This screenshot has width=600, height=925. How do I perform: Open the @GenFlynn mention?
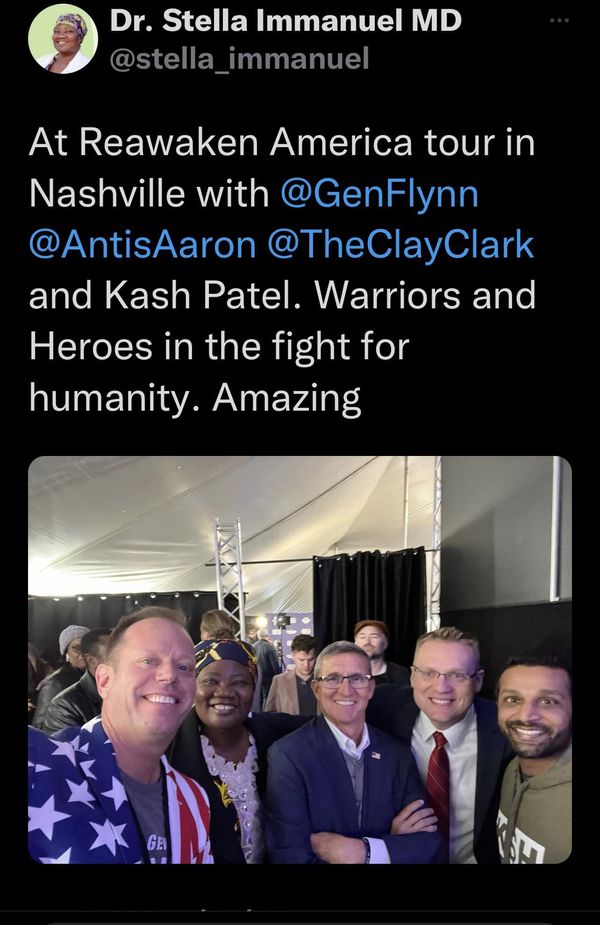click(379, 193)
